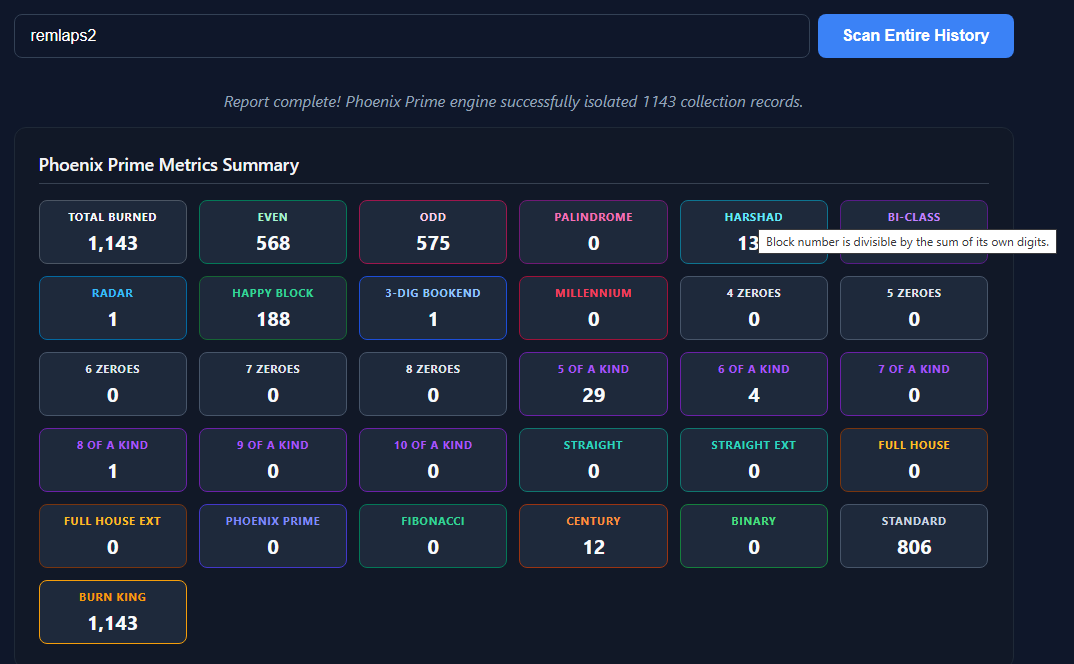1074x664 pixels.
Task: Open the 8 of a Kind card
Action: tap(113, 460)
